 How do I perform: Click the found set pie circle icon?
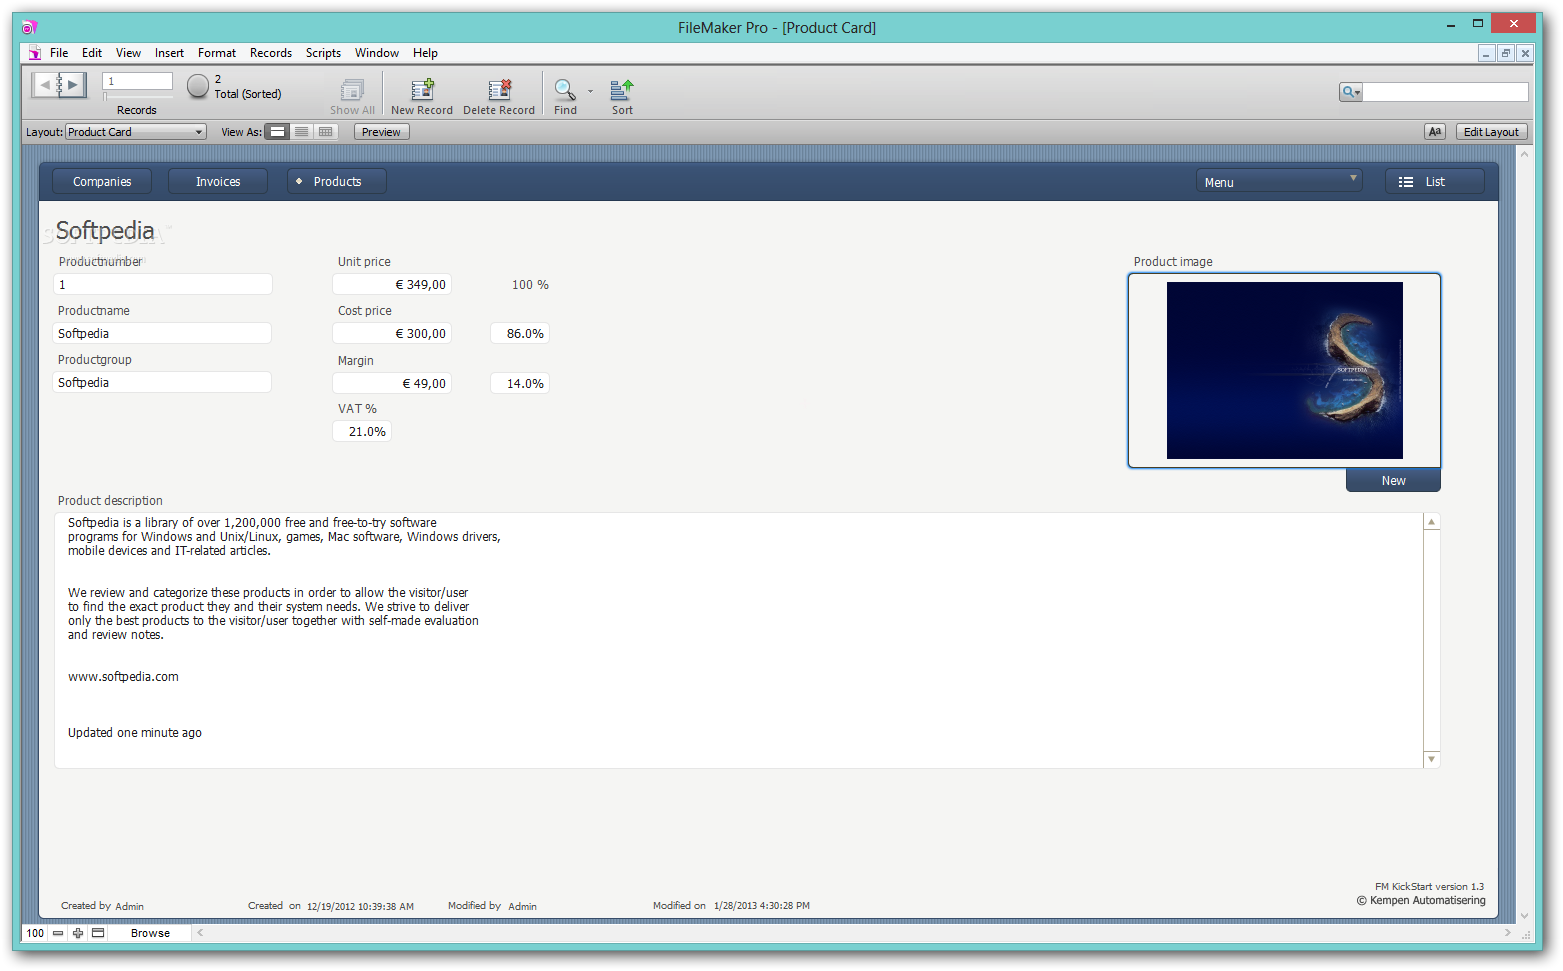[198, 86]
